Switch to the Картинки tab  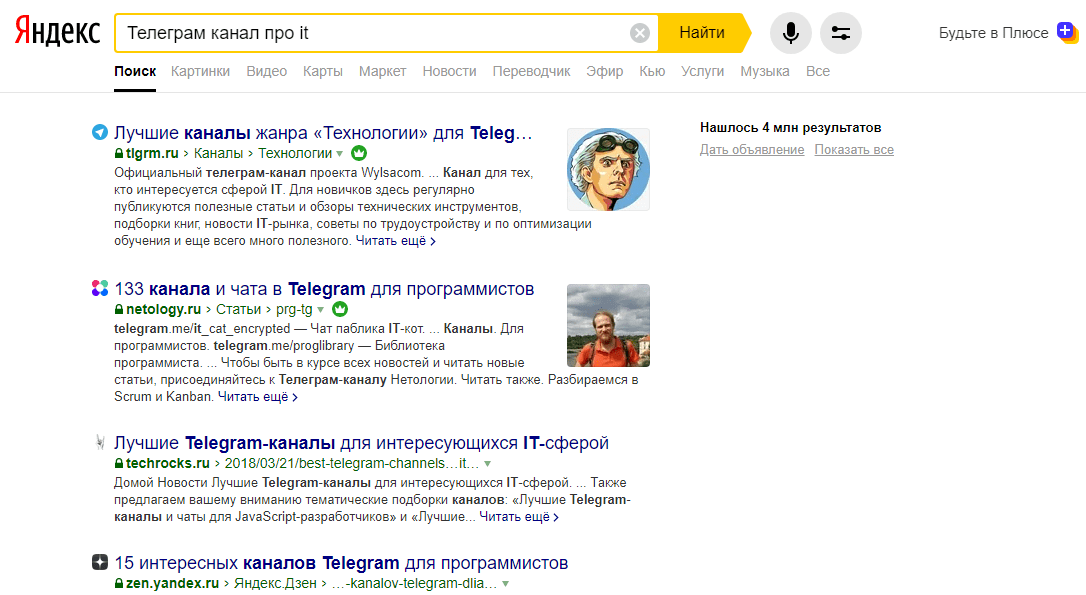click(x=200, y=71)
